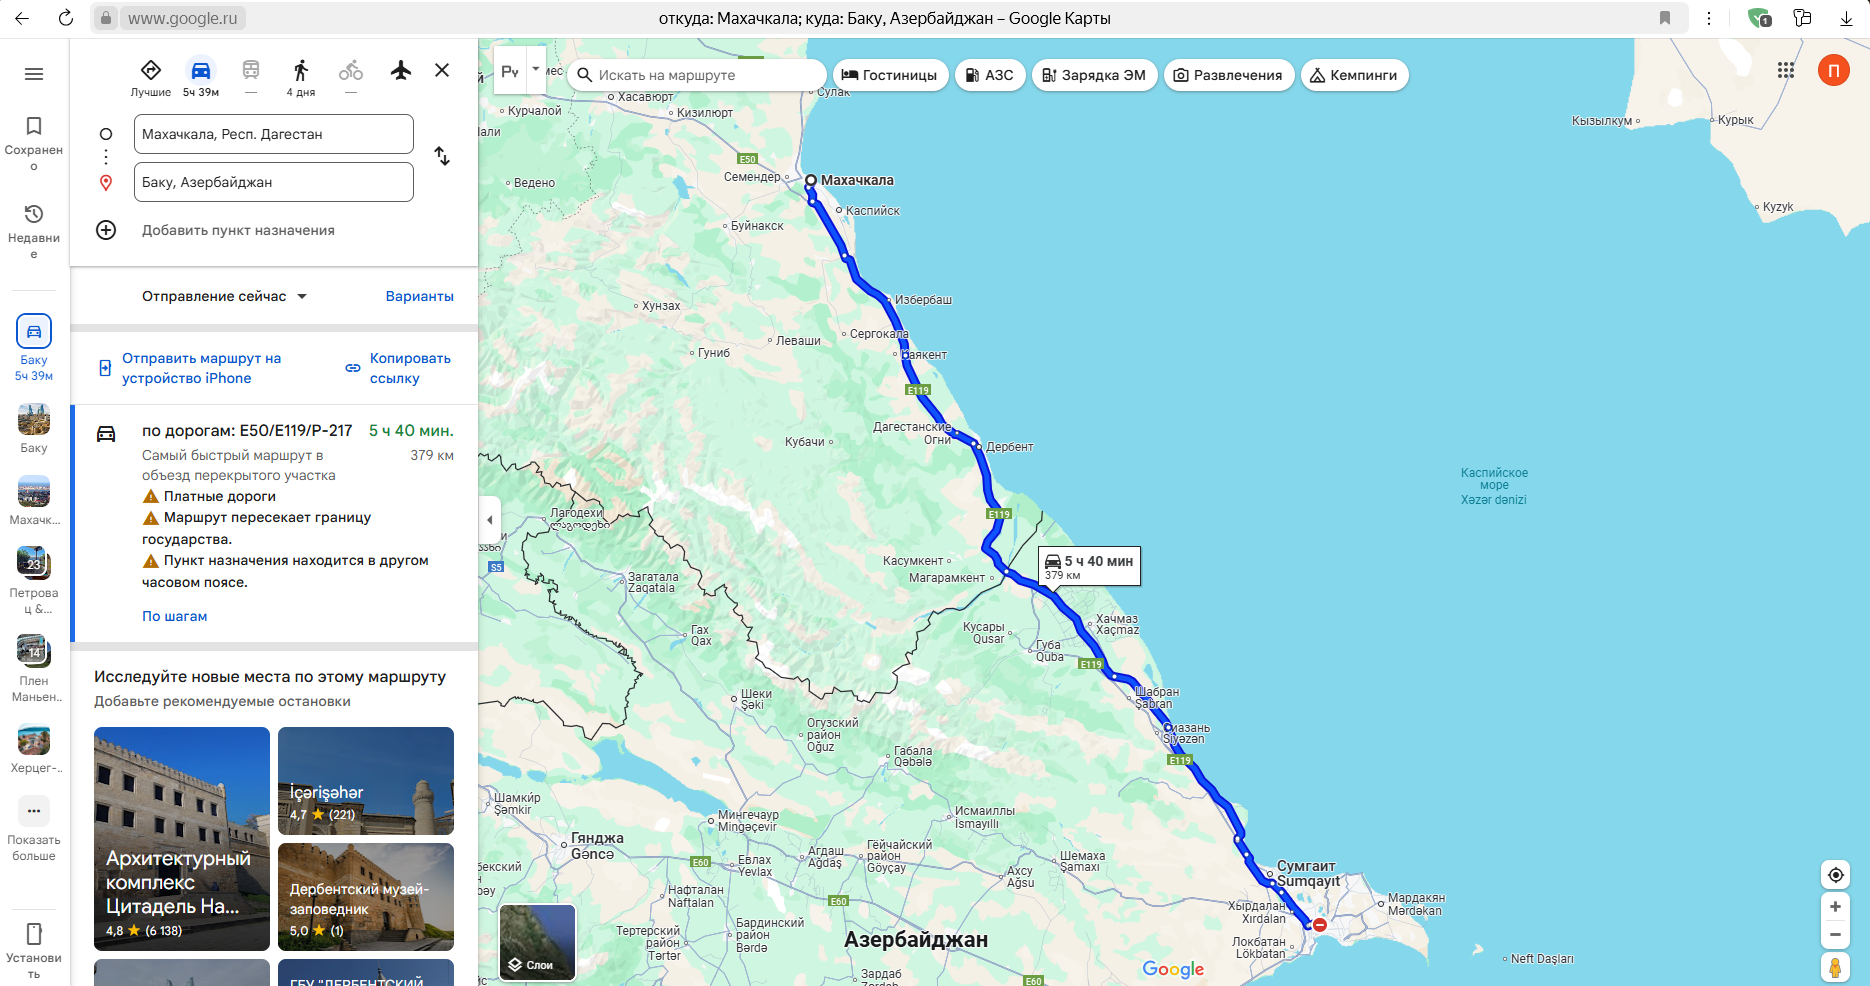Filter by Кемпинги campgrounds
This screenshot has height=986, width=1870.
(x=1354, y=75)
